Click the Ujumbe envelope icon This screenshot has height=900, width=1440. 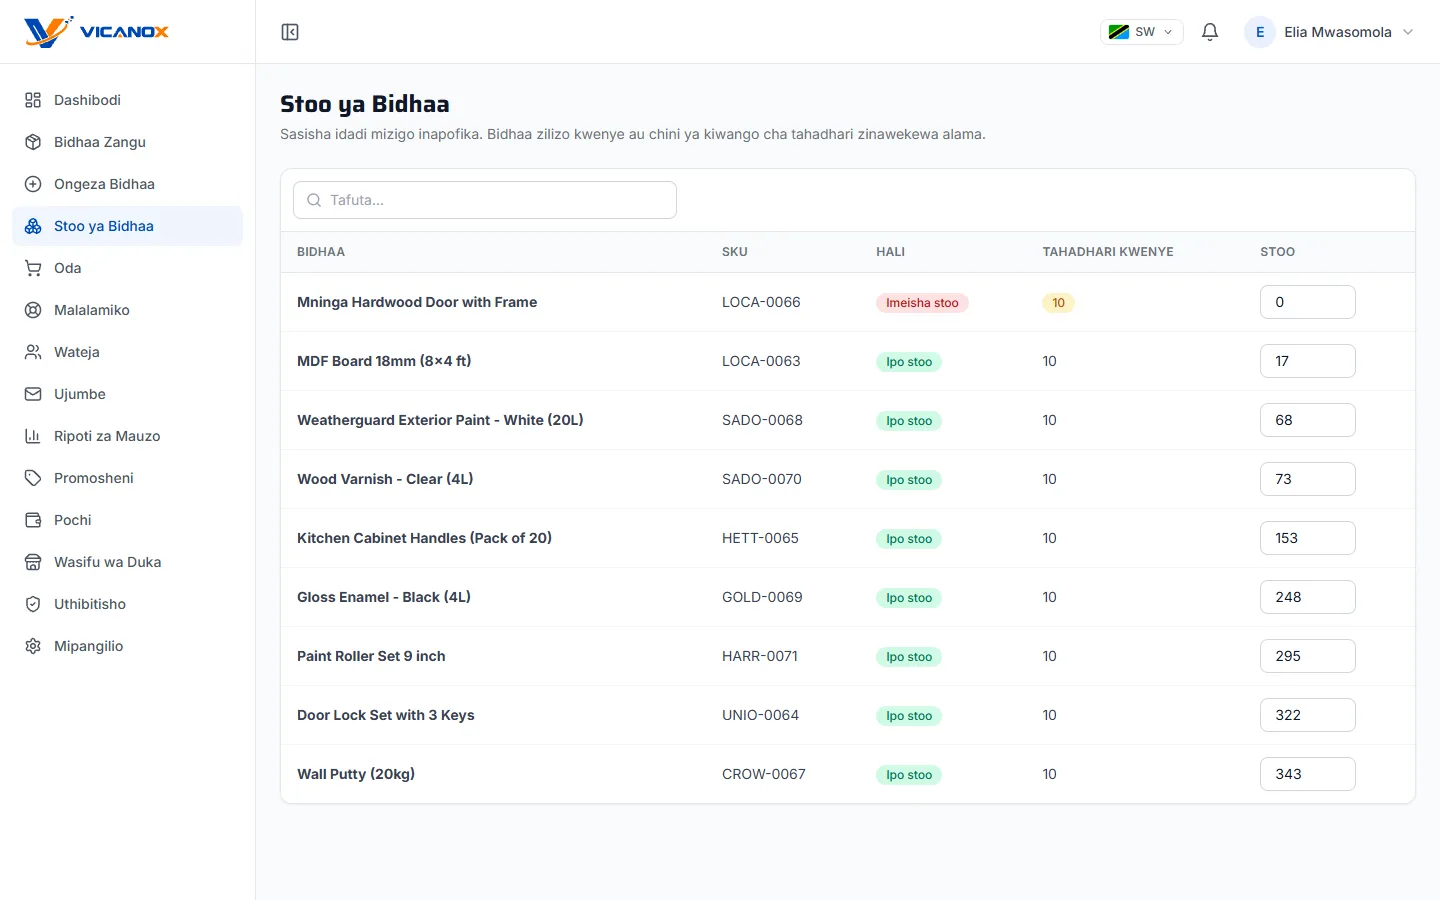(33, 394)
